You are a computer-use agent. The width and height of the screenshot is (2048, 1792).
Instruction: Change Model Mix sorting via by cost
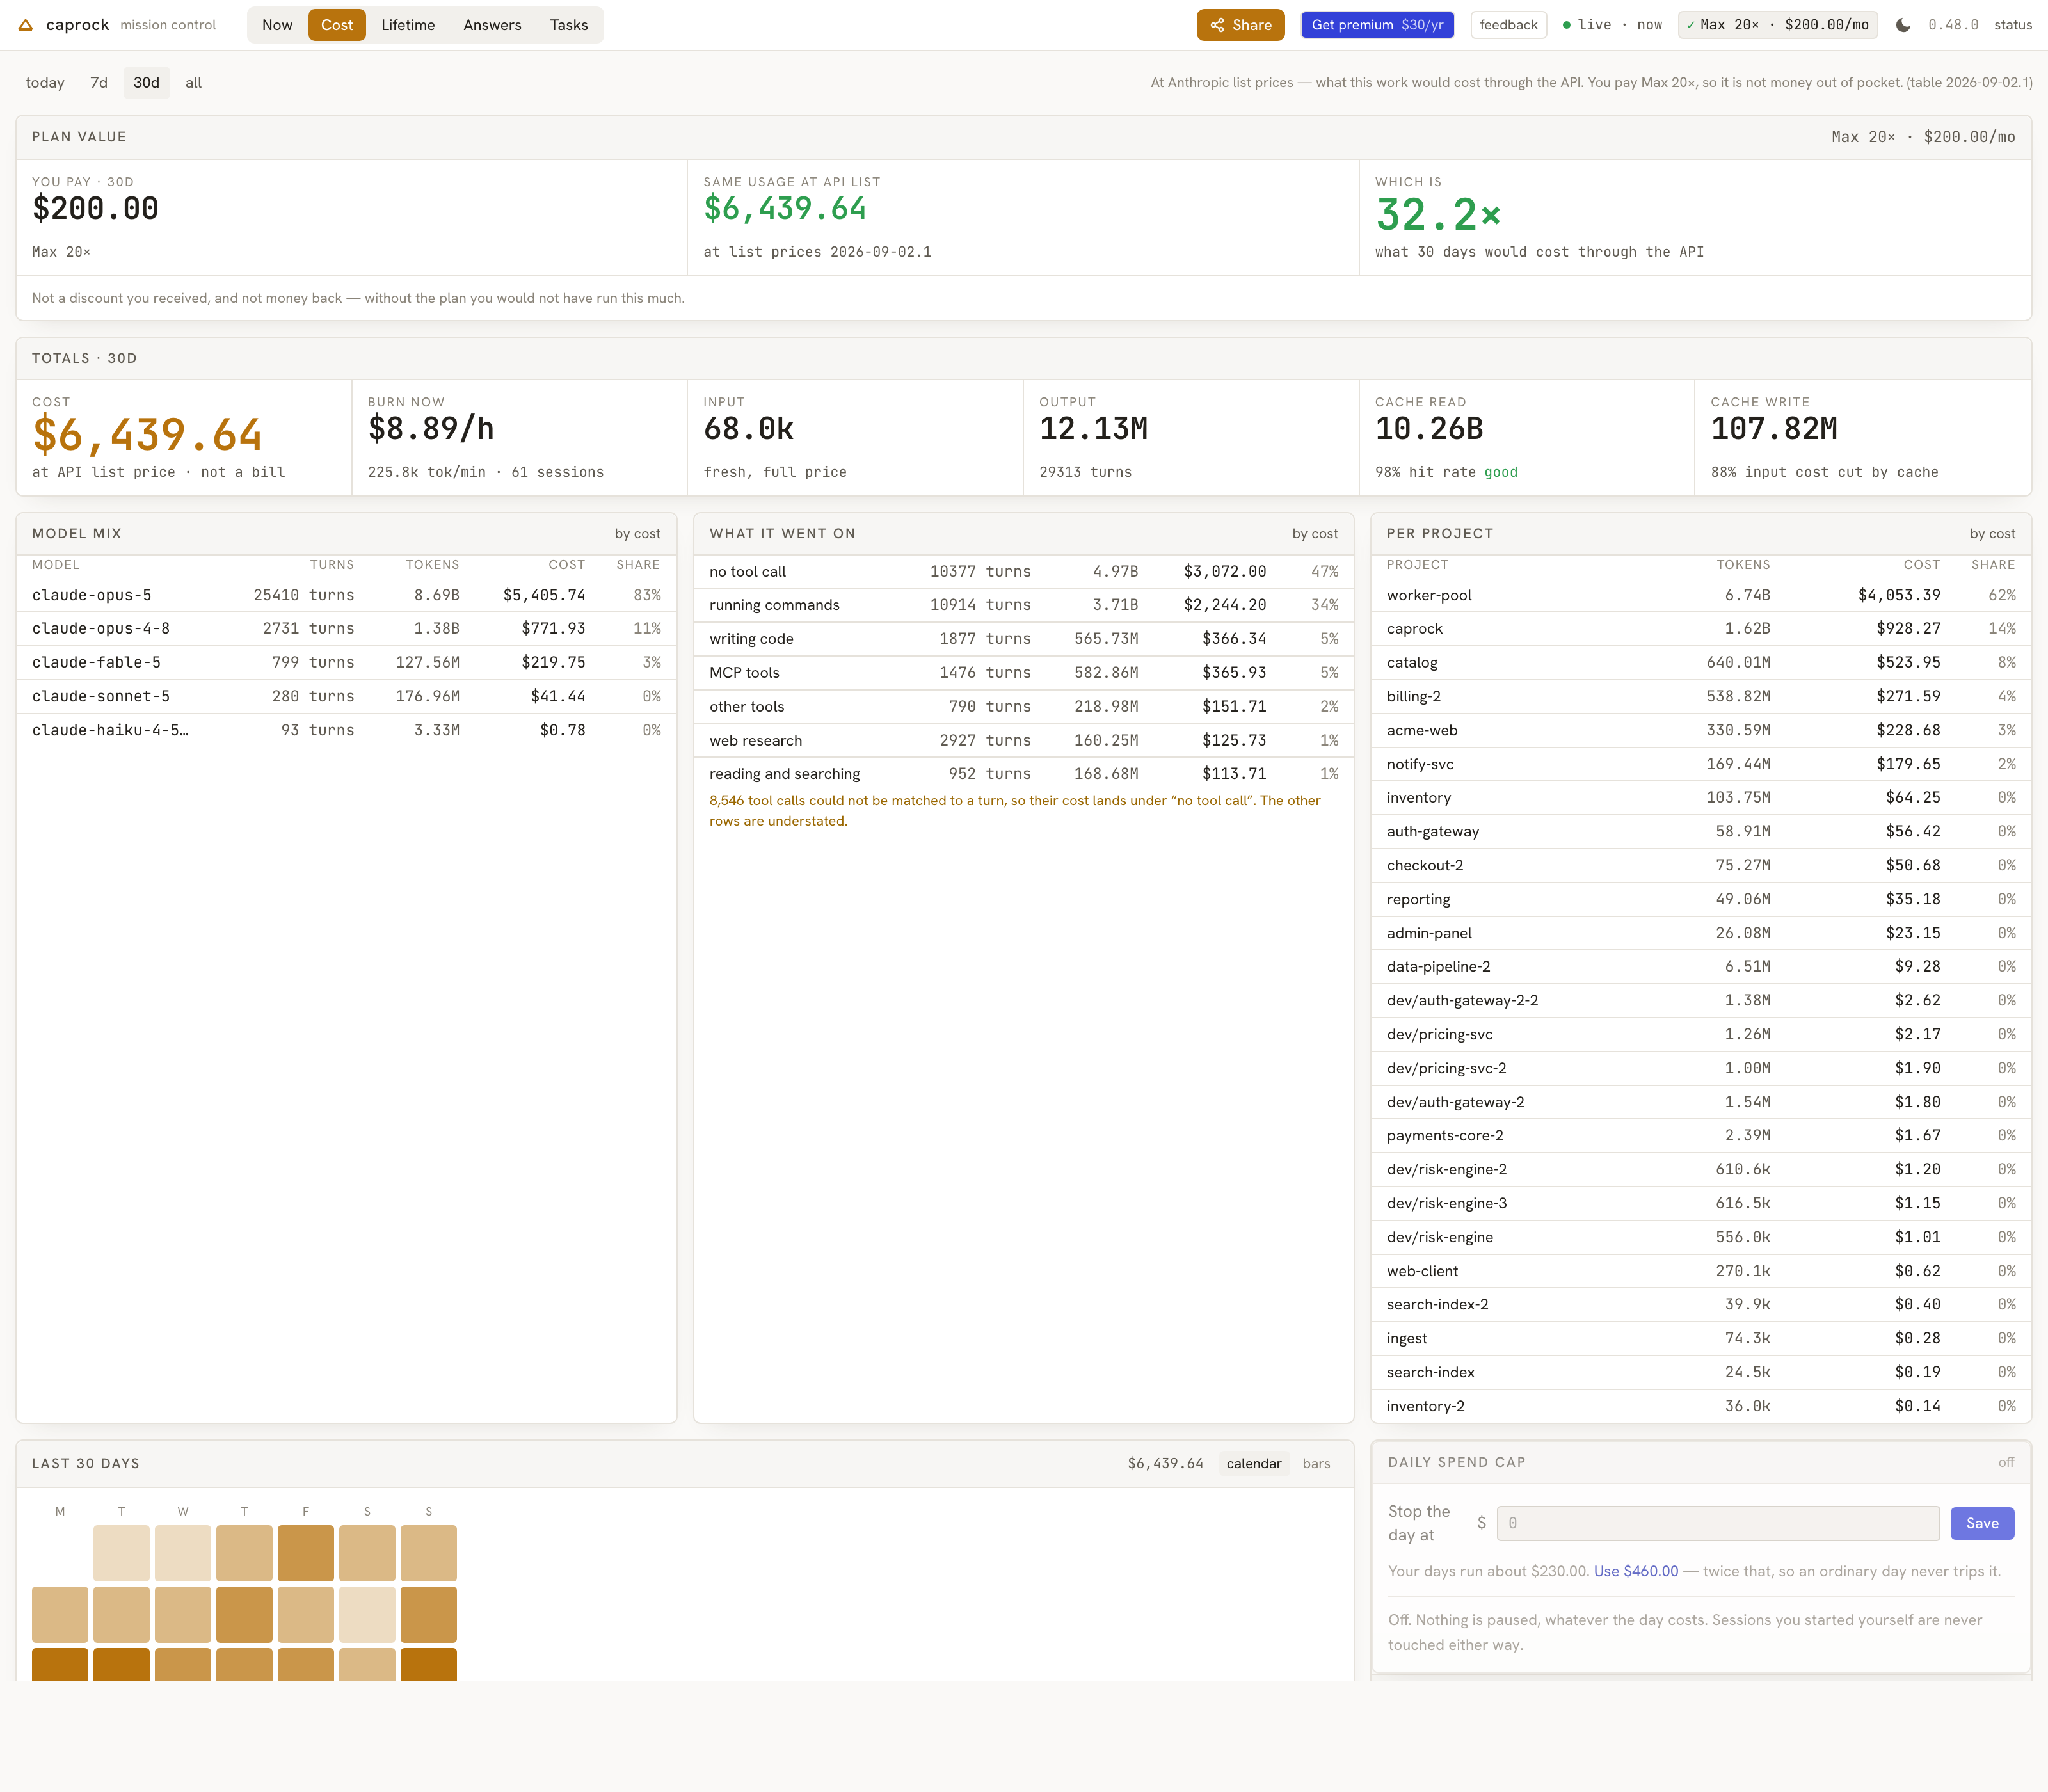coord(637,534)
